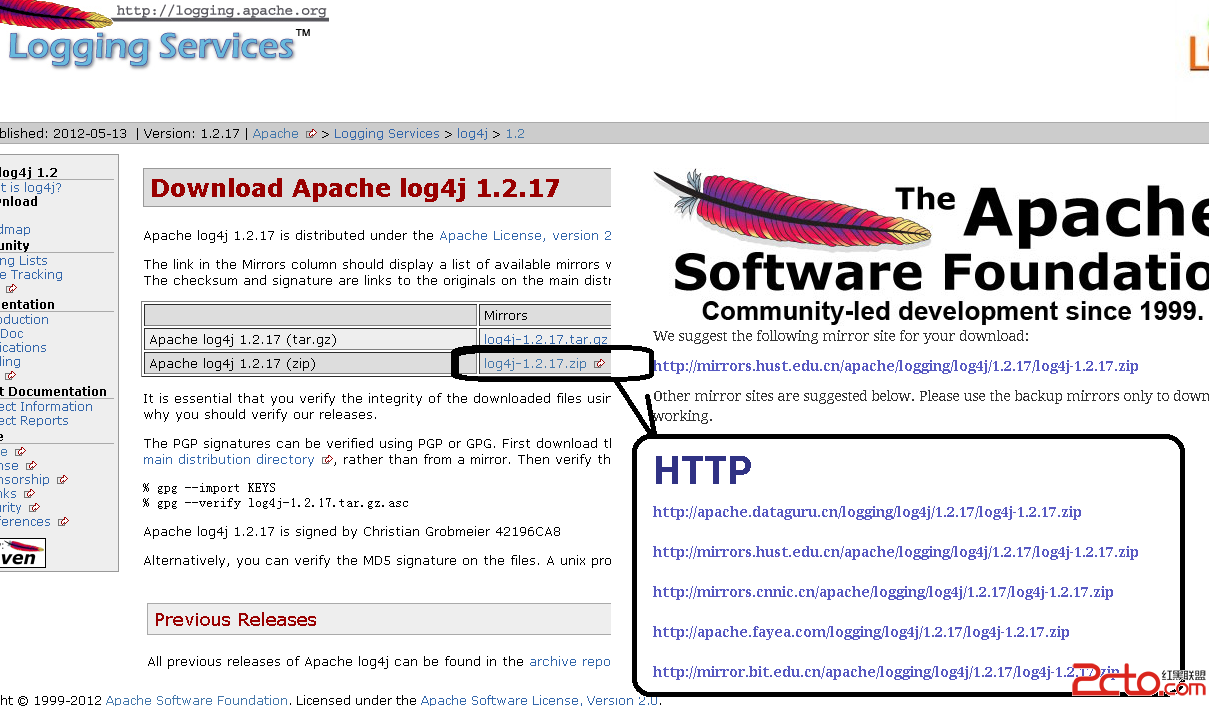The width and height of the screenshot is (1209, 706).
Task: Click 'Community-led development since 1999.' tagline
Action: pos(952,310)
